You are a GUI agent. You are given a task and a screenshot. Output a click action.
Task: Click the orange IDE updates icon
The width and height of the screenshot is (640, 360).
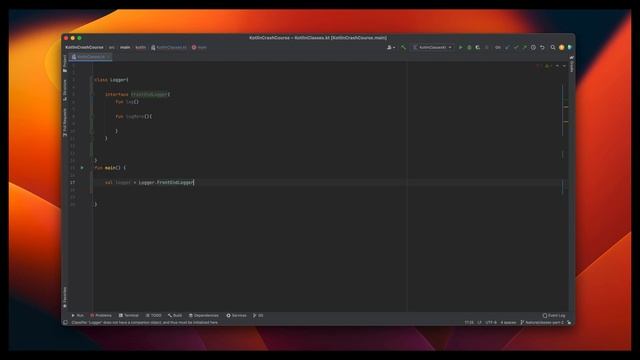[562, 47]
